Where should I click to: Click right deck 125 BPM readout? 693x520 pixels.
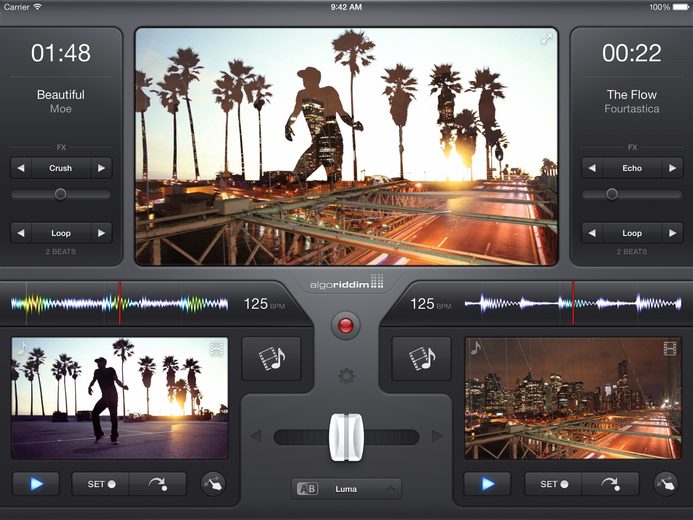click(430, 304)
